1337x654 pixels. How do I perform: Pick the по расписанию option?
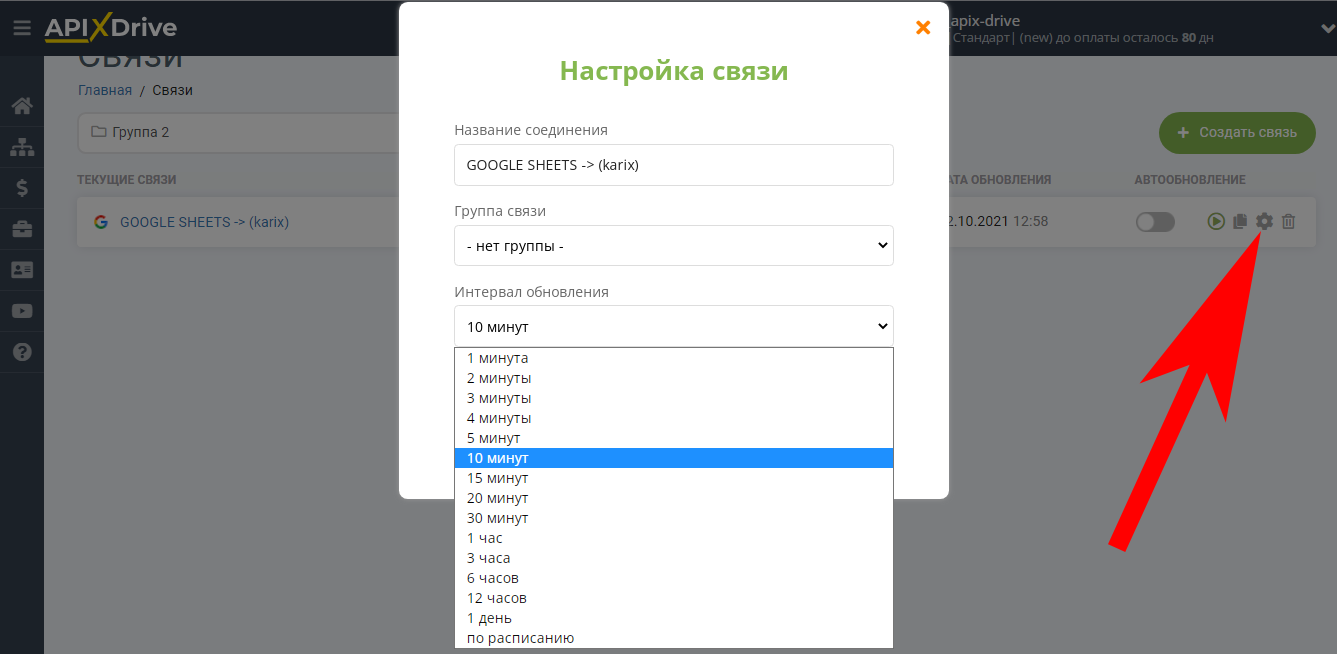point(673,638)
